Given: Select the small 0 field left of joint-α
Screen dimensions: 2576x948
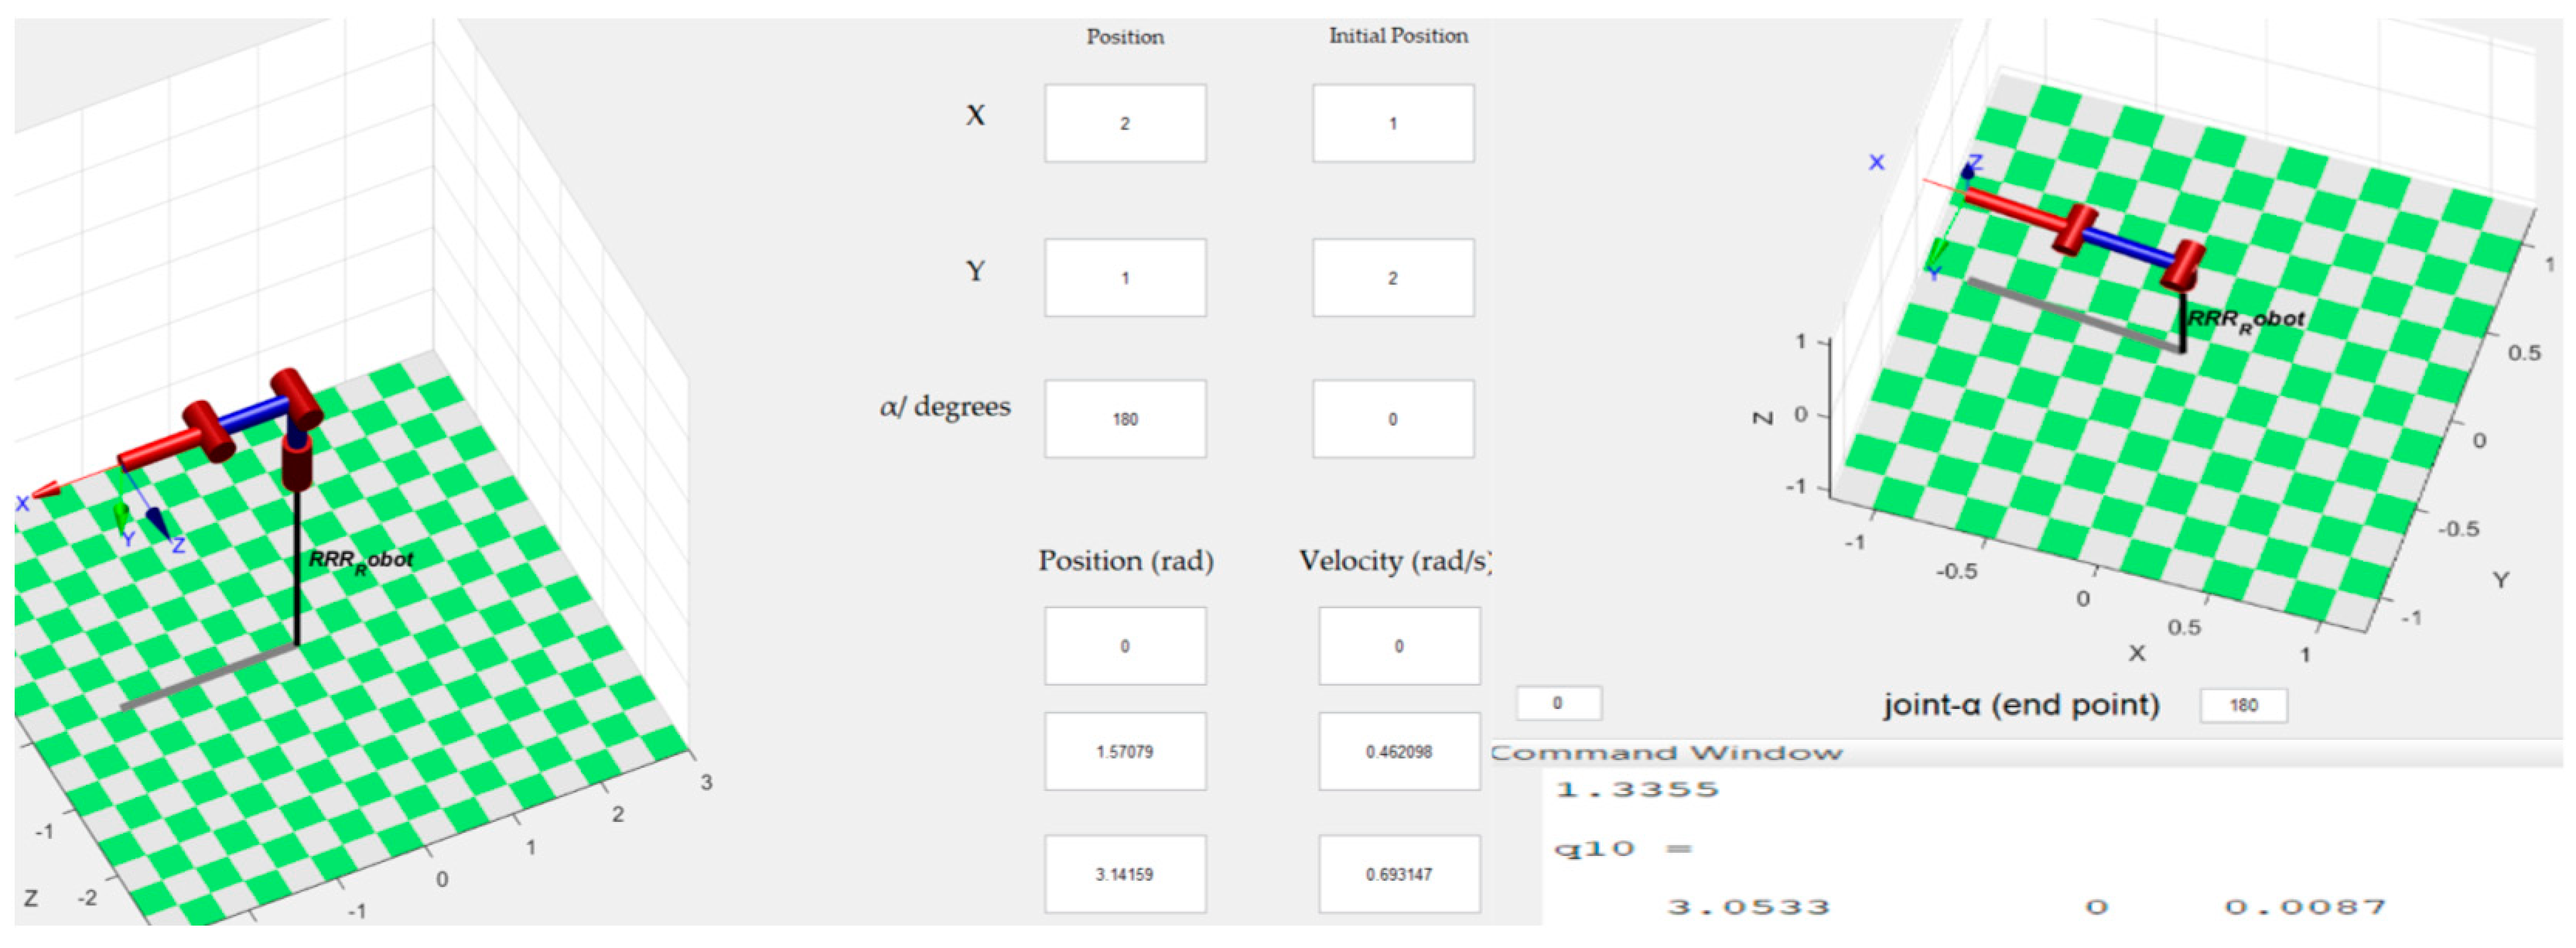Looking at the screenshot, I should coord(1558,703).
